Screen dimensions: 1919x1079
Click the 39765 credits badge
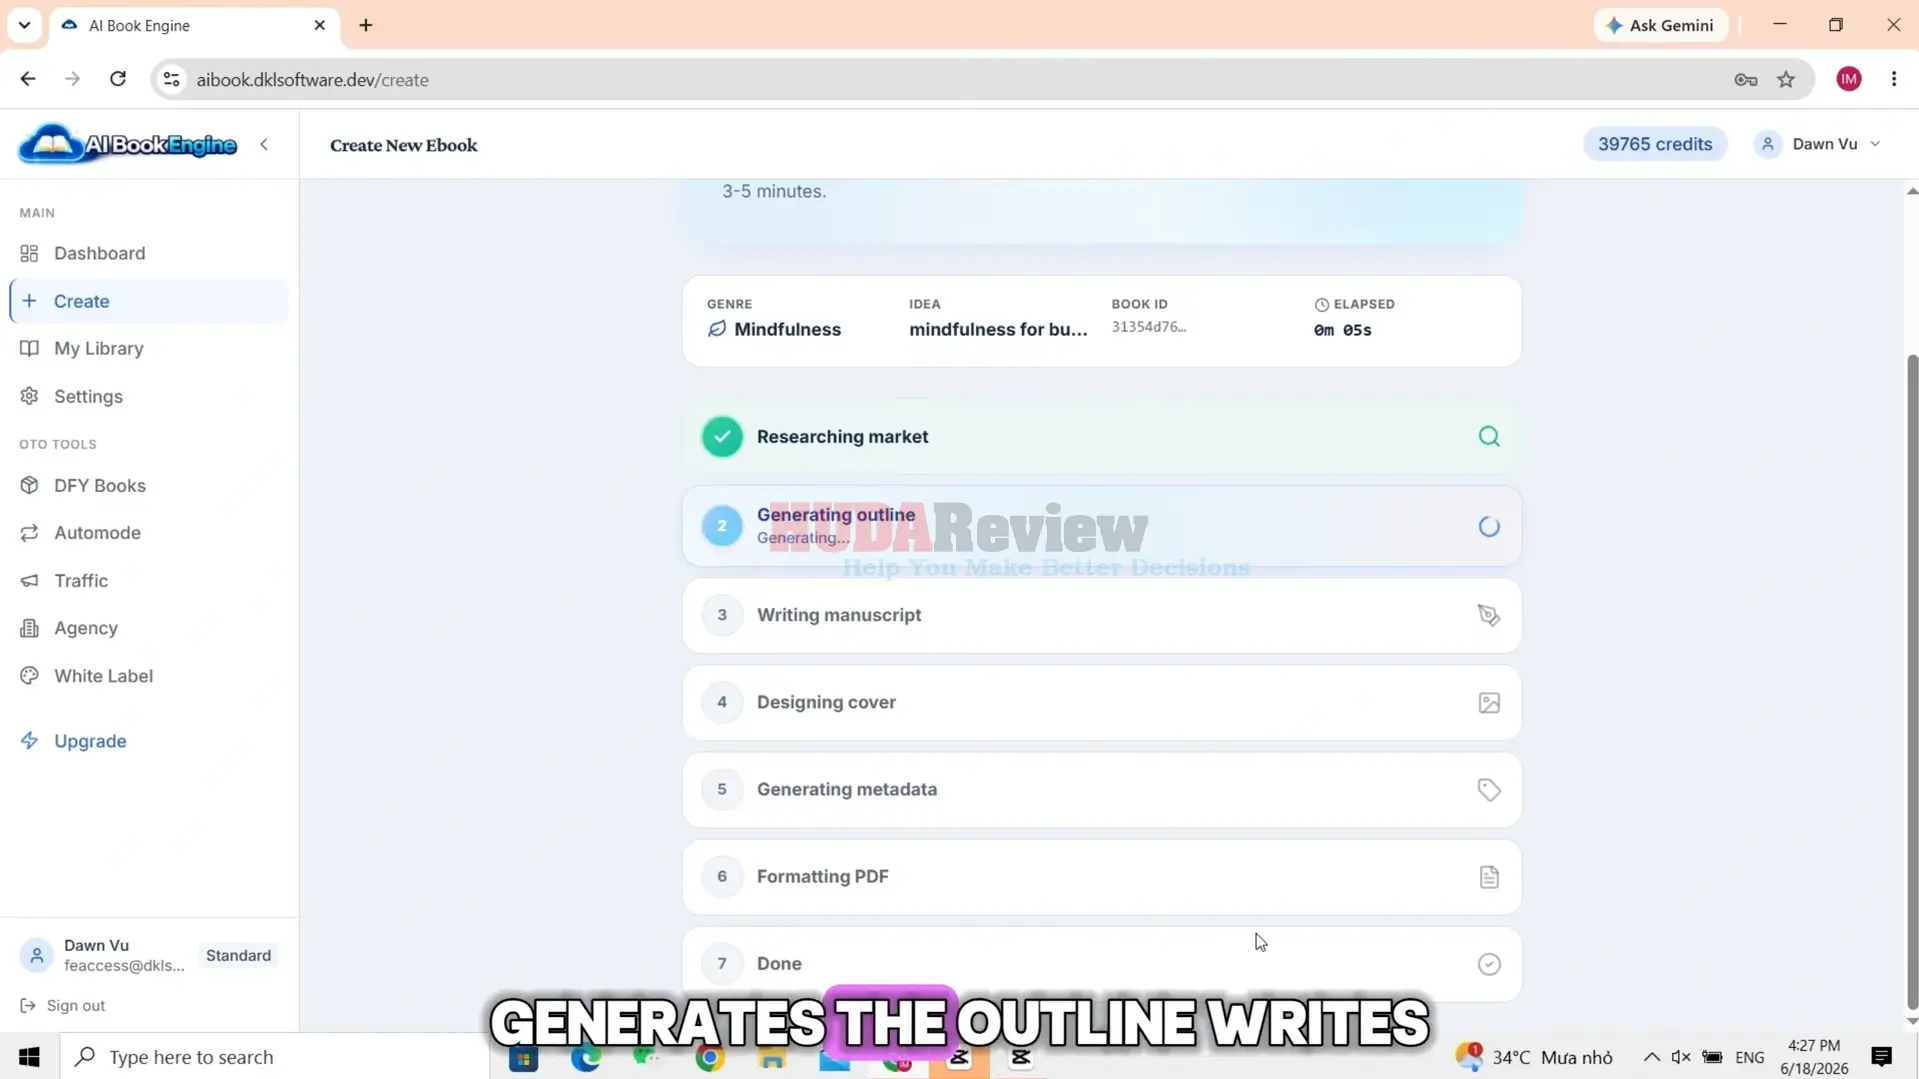(x=1654, y=144)
